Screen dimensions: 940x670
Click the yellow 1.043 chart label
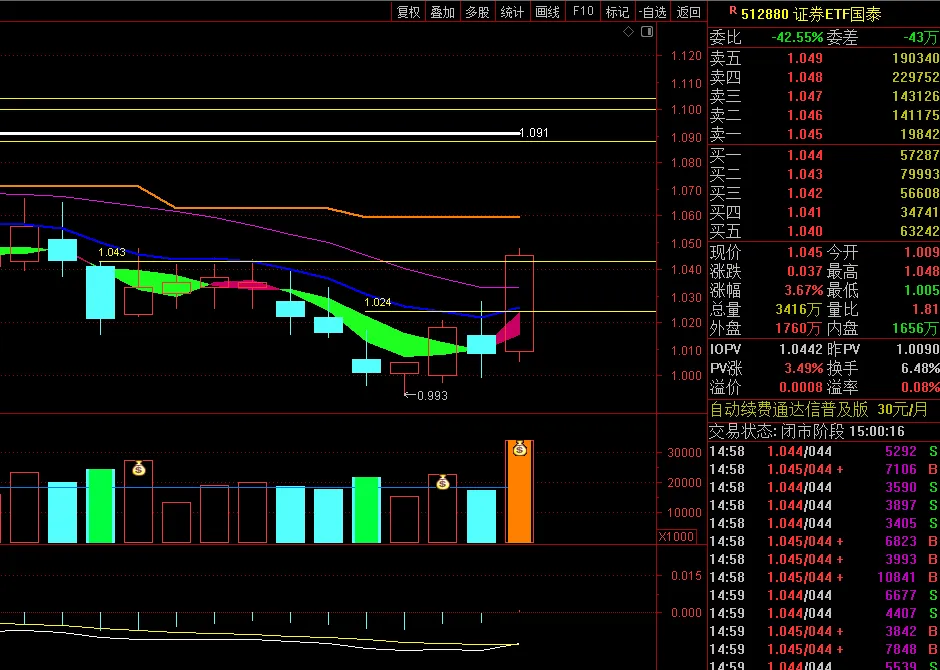tap(112, 252)
